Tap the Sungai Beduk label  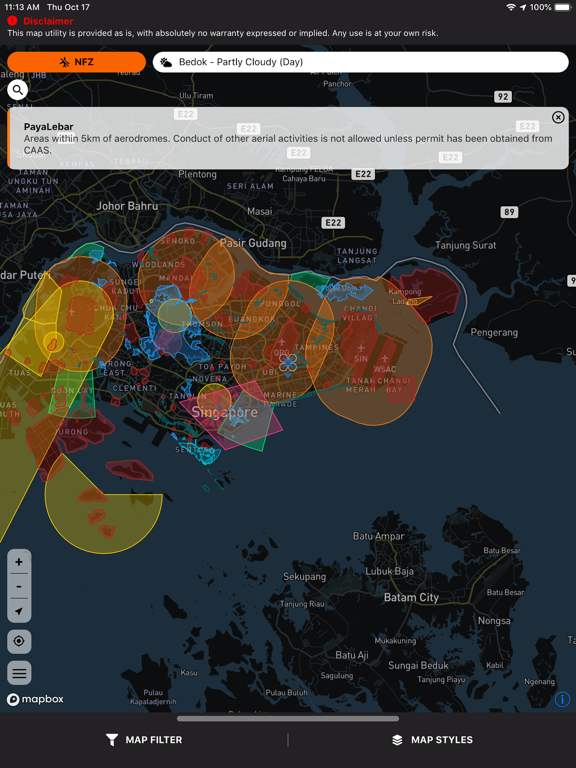pyautogui.click(x=418, y=666)
